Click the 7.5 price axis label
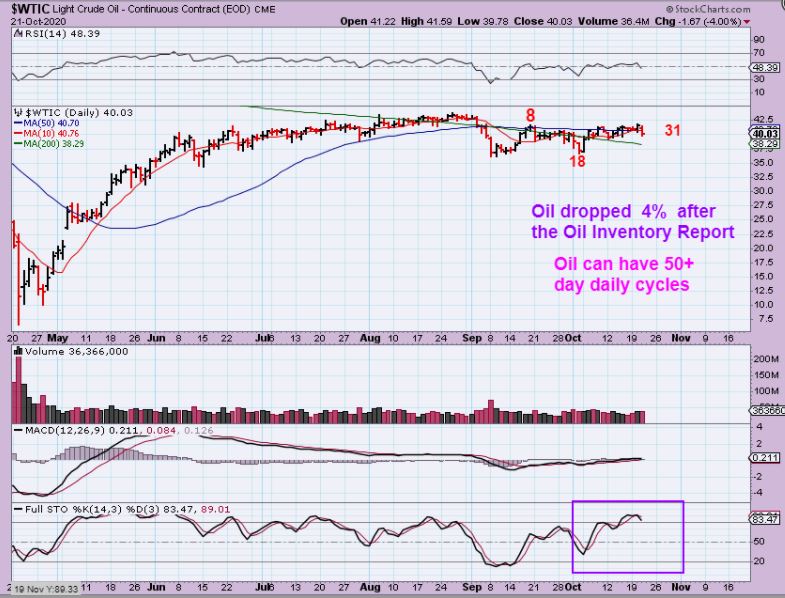This screenshot has width=785, height=598. click(766, 319)
